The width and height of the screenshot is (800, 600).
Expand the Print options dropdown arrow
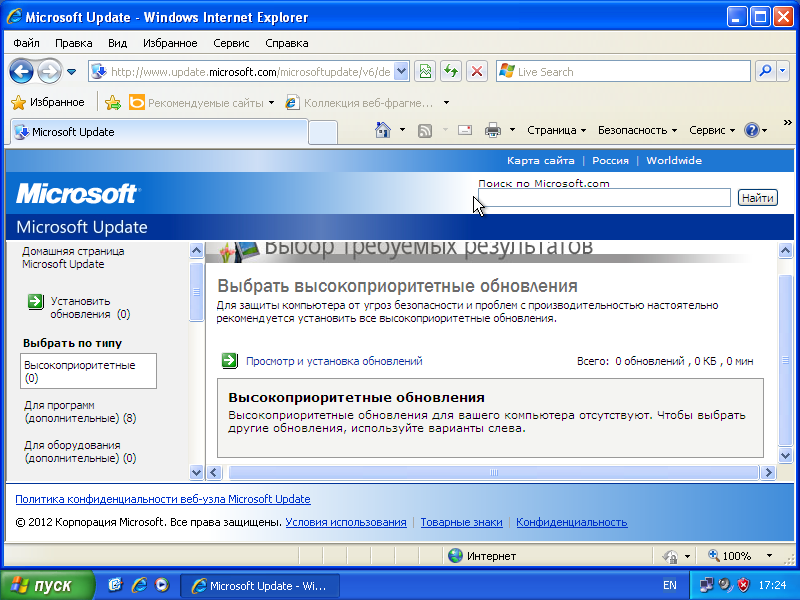[x=512, y=130]
